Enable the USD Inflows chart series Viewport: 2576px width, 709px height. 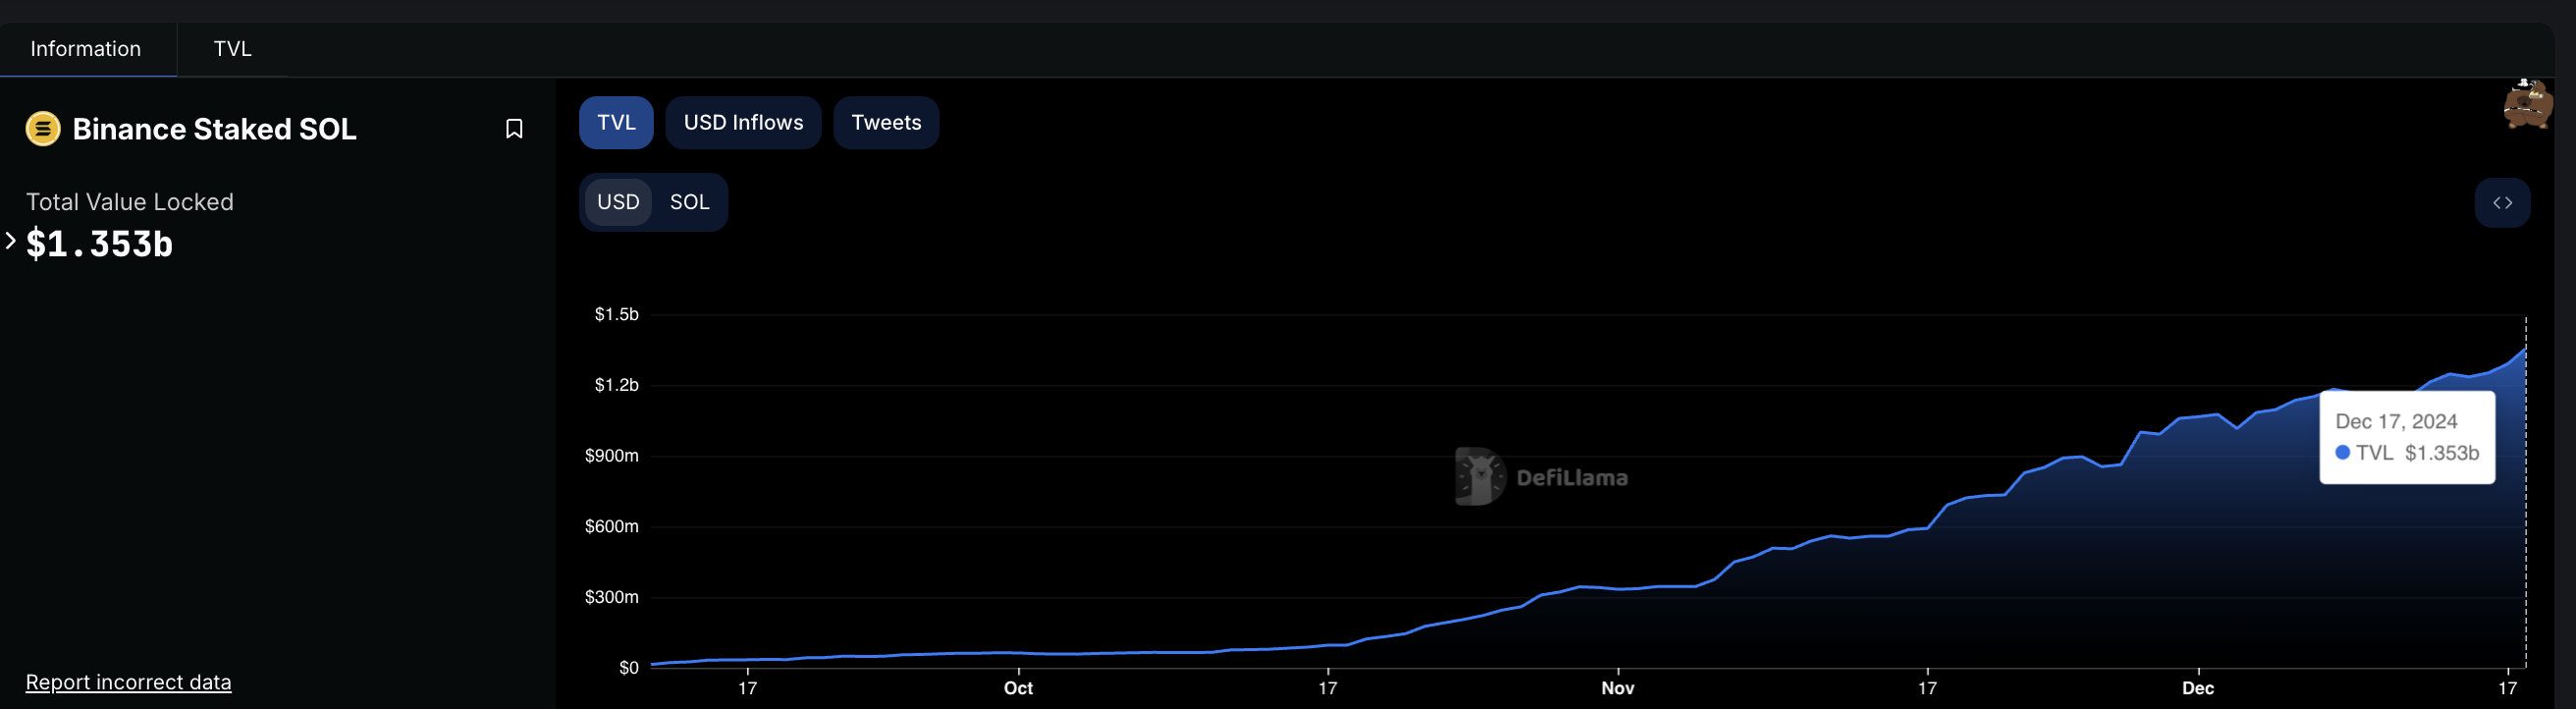743,123
